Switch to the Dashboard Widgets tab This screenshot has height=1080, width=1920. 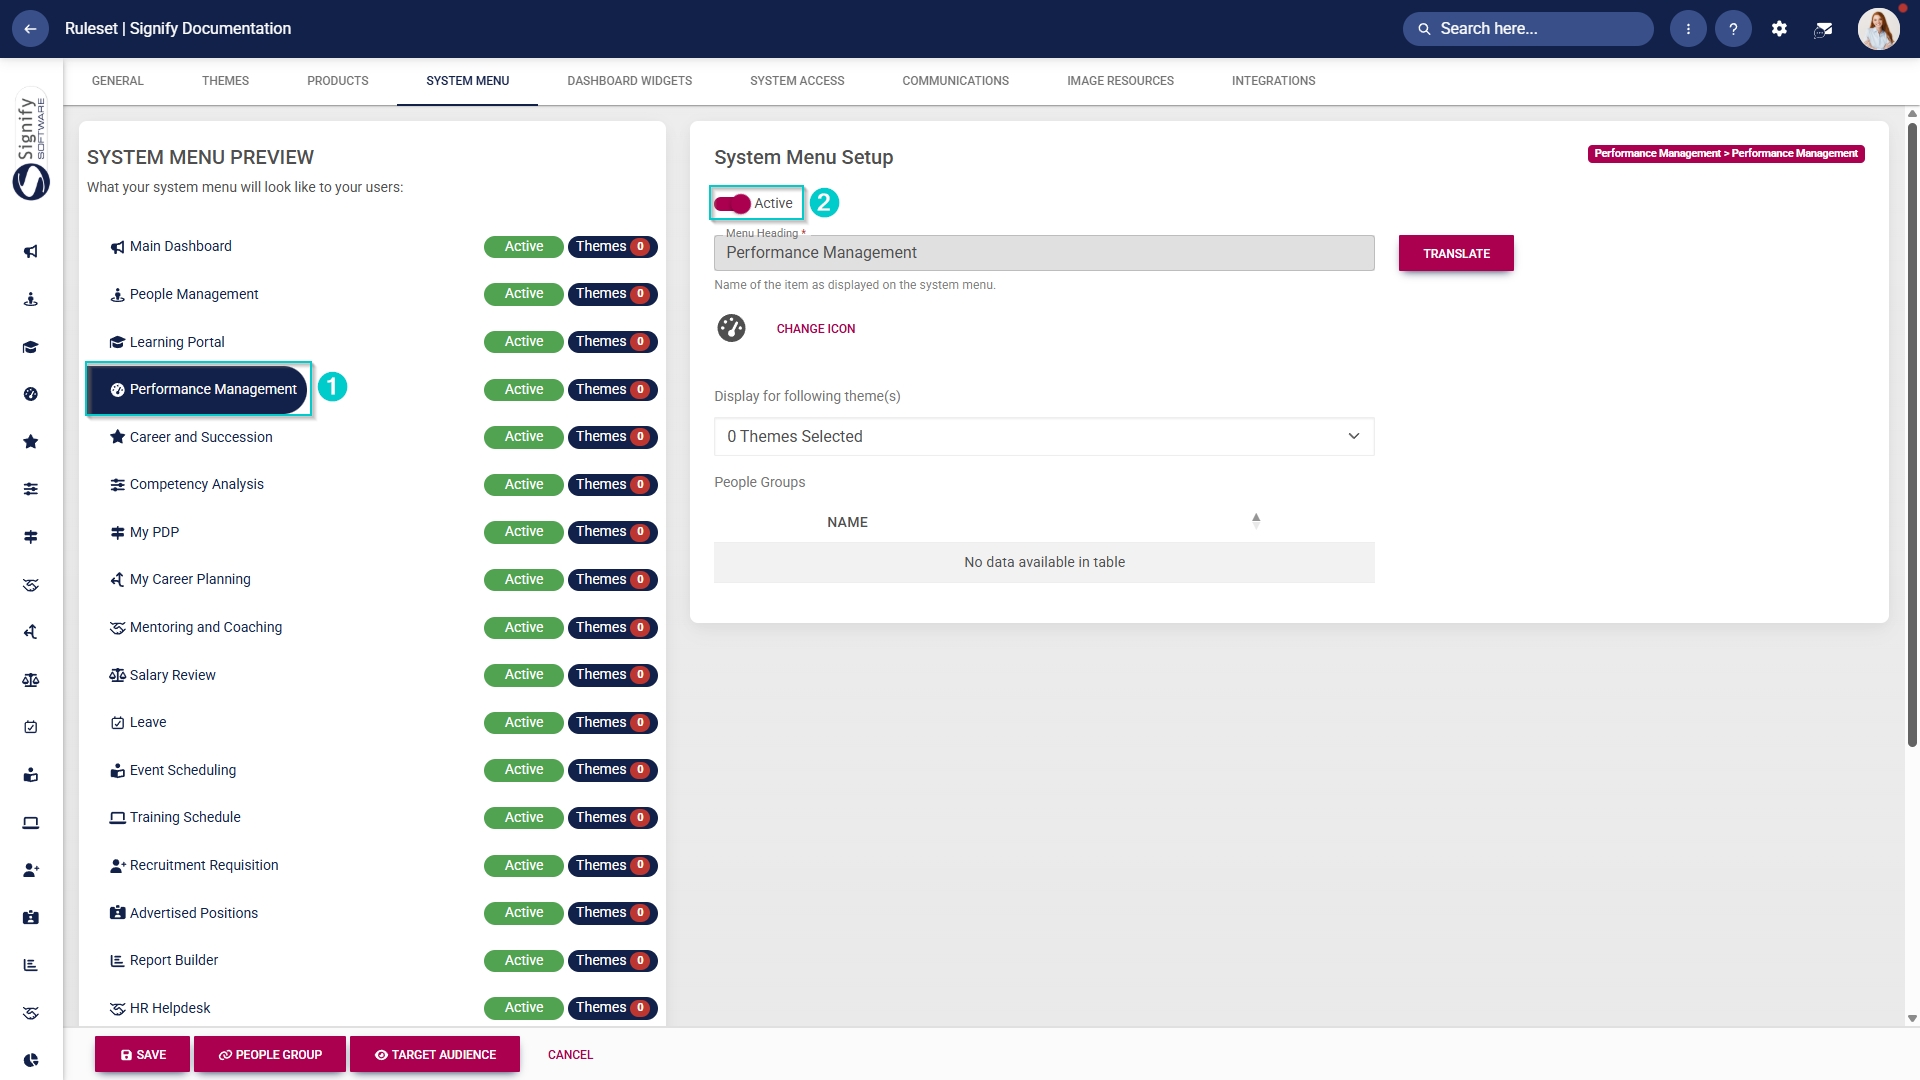[x=629, y=81]
